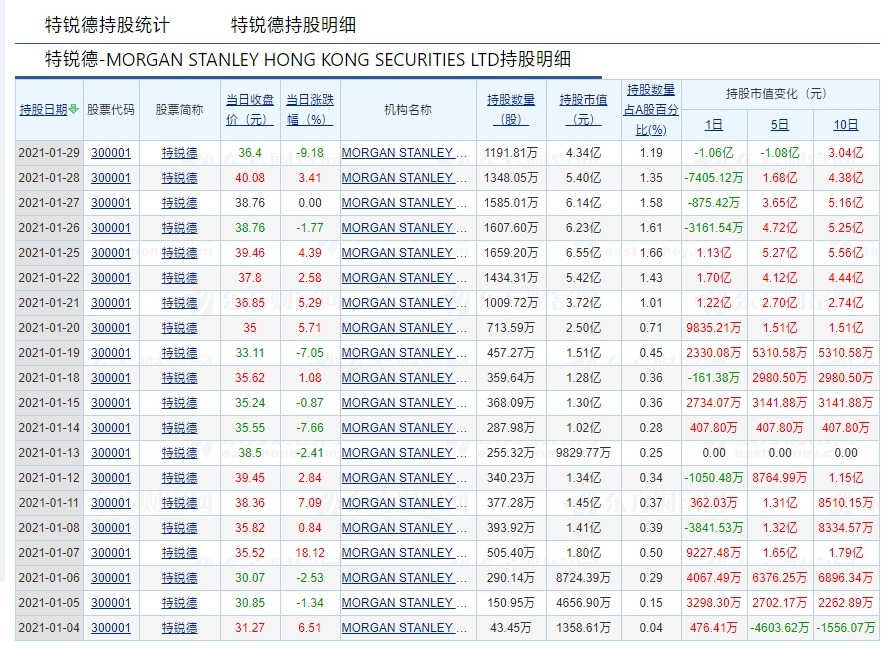Screen dimensions: 884x654
Task: Select the 1-day change 9835.21万
Action: coord(714,328)
